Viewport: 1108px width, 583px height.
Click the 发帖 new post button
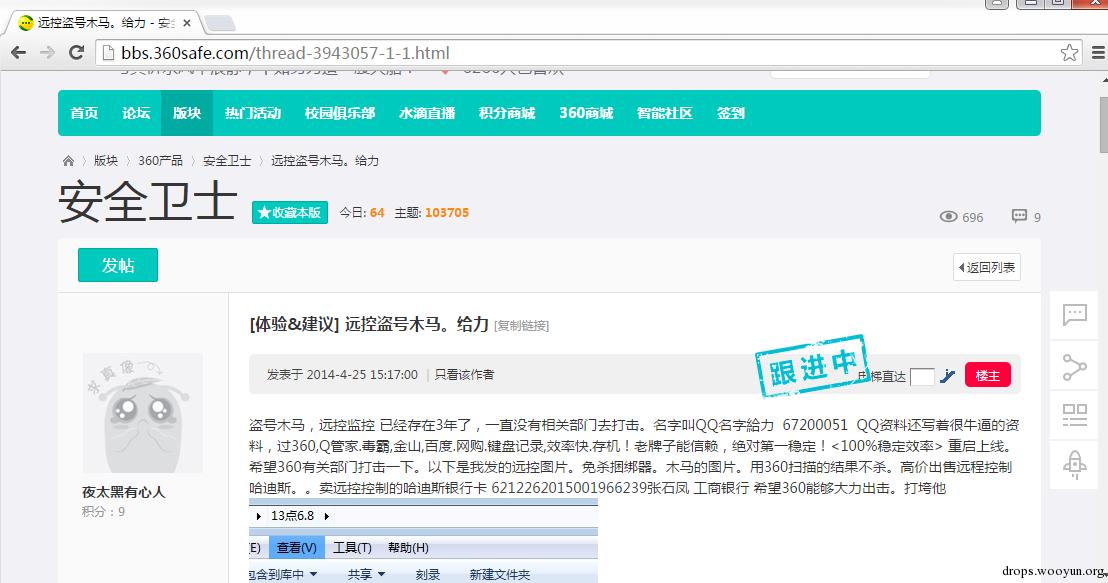[x=118, y=265]
